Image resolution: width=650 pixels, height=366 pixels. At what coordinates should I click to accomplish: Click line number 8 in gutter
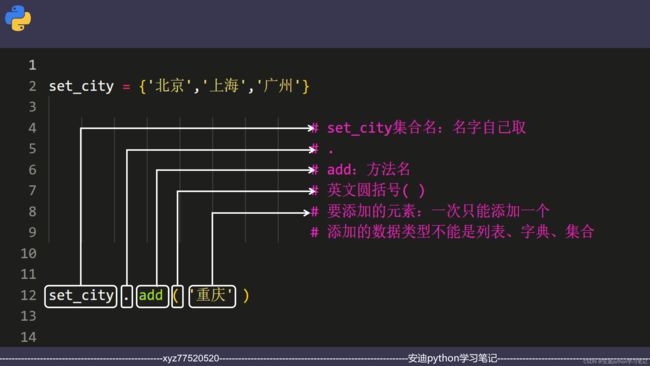tap(32, 211)
